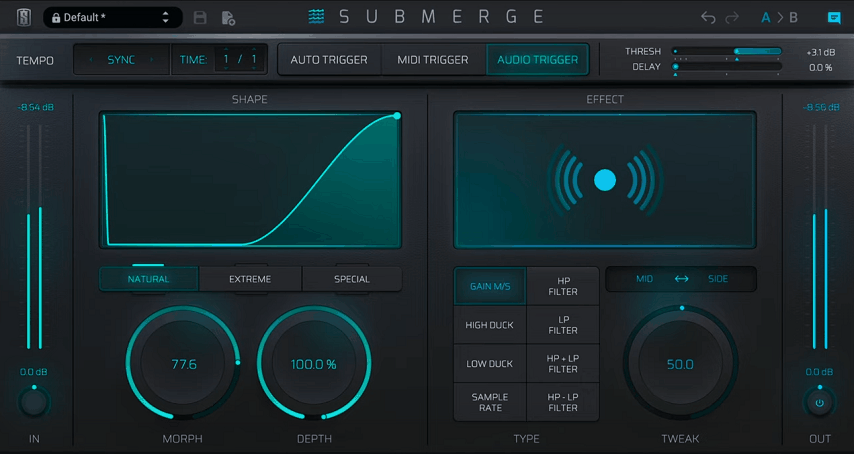Click the redo arrow icon
This screenshot has width=854, height=454.
[732, 17]
